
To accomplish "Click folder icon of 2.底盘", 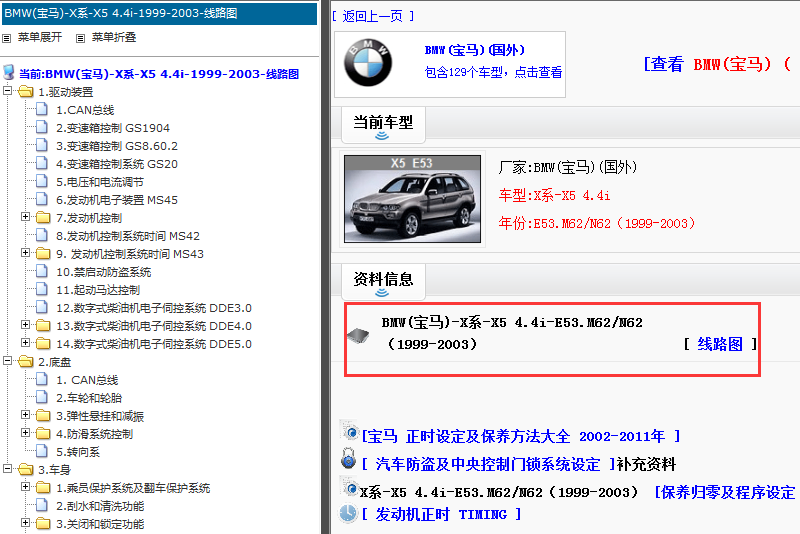I will 25,362.
